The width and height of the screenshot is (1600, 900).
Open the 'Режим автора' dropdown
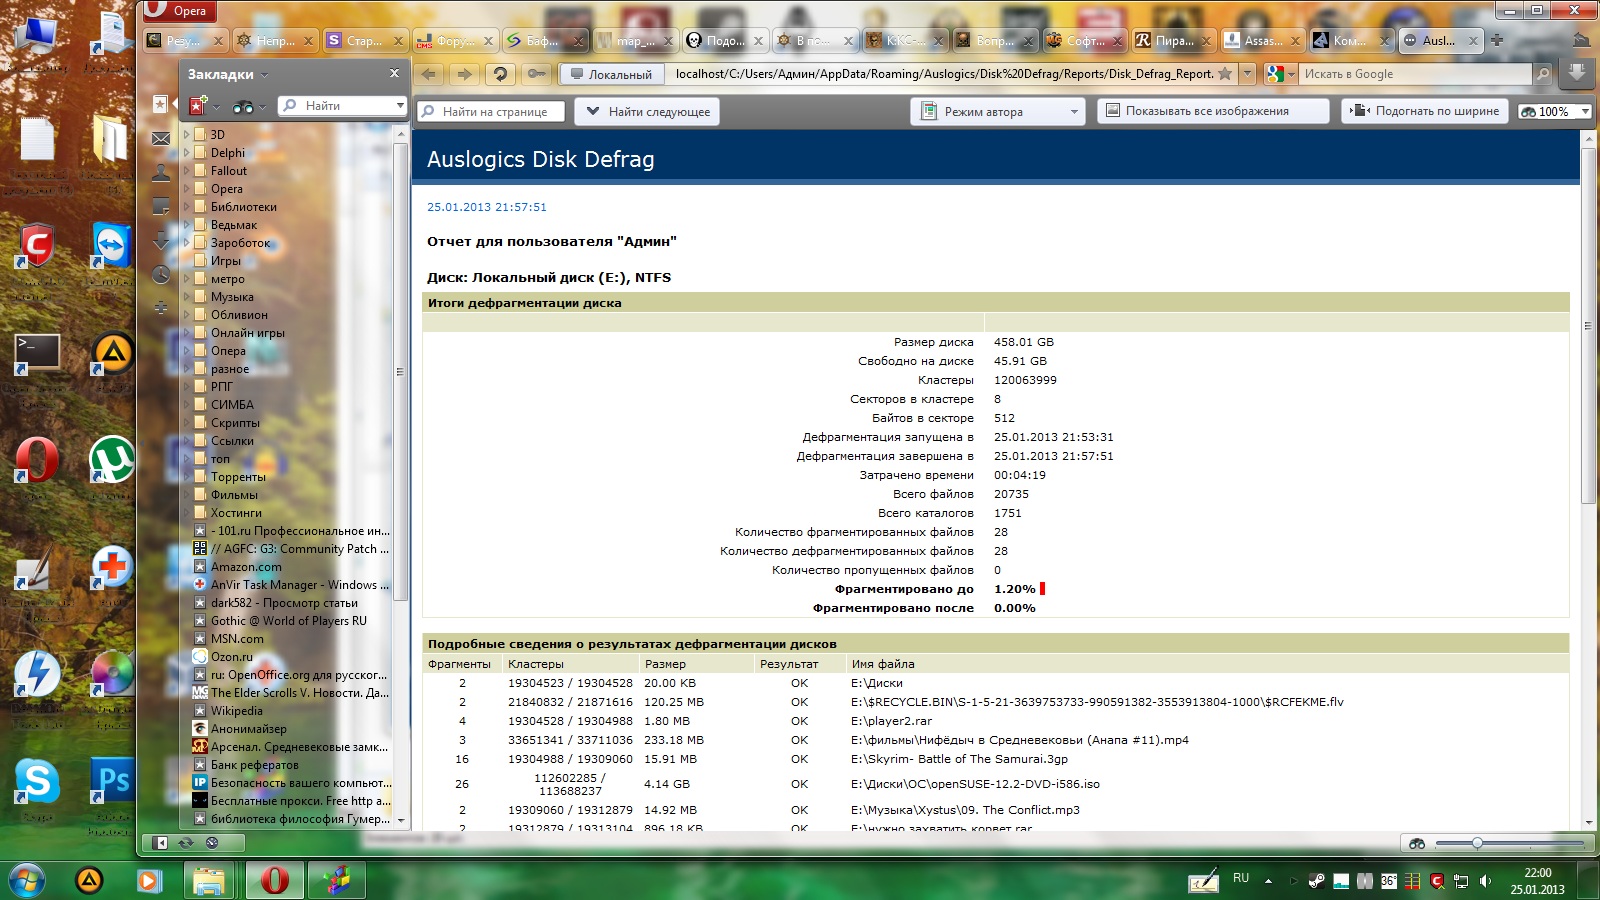(1000, 111)
